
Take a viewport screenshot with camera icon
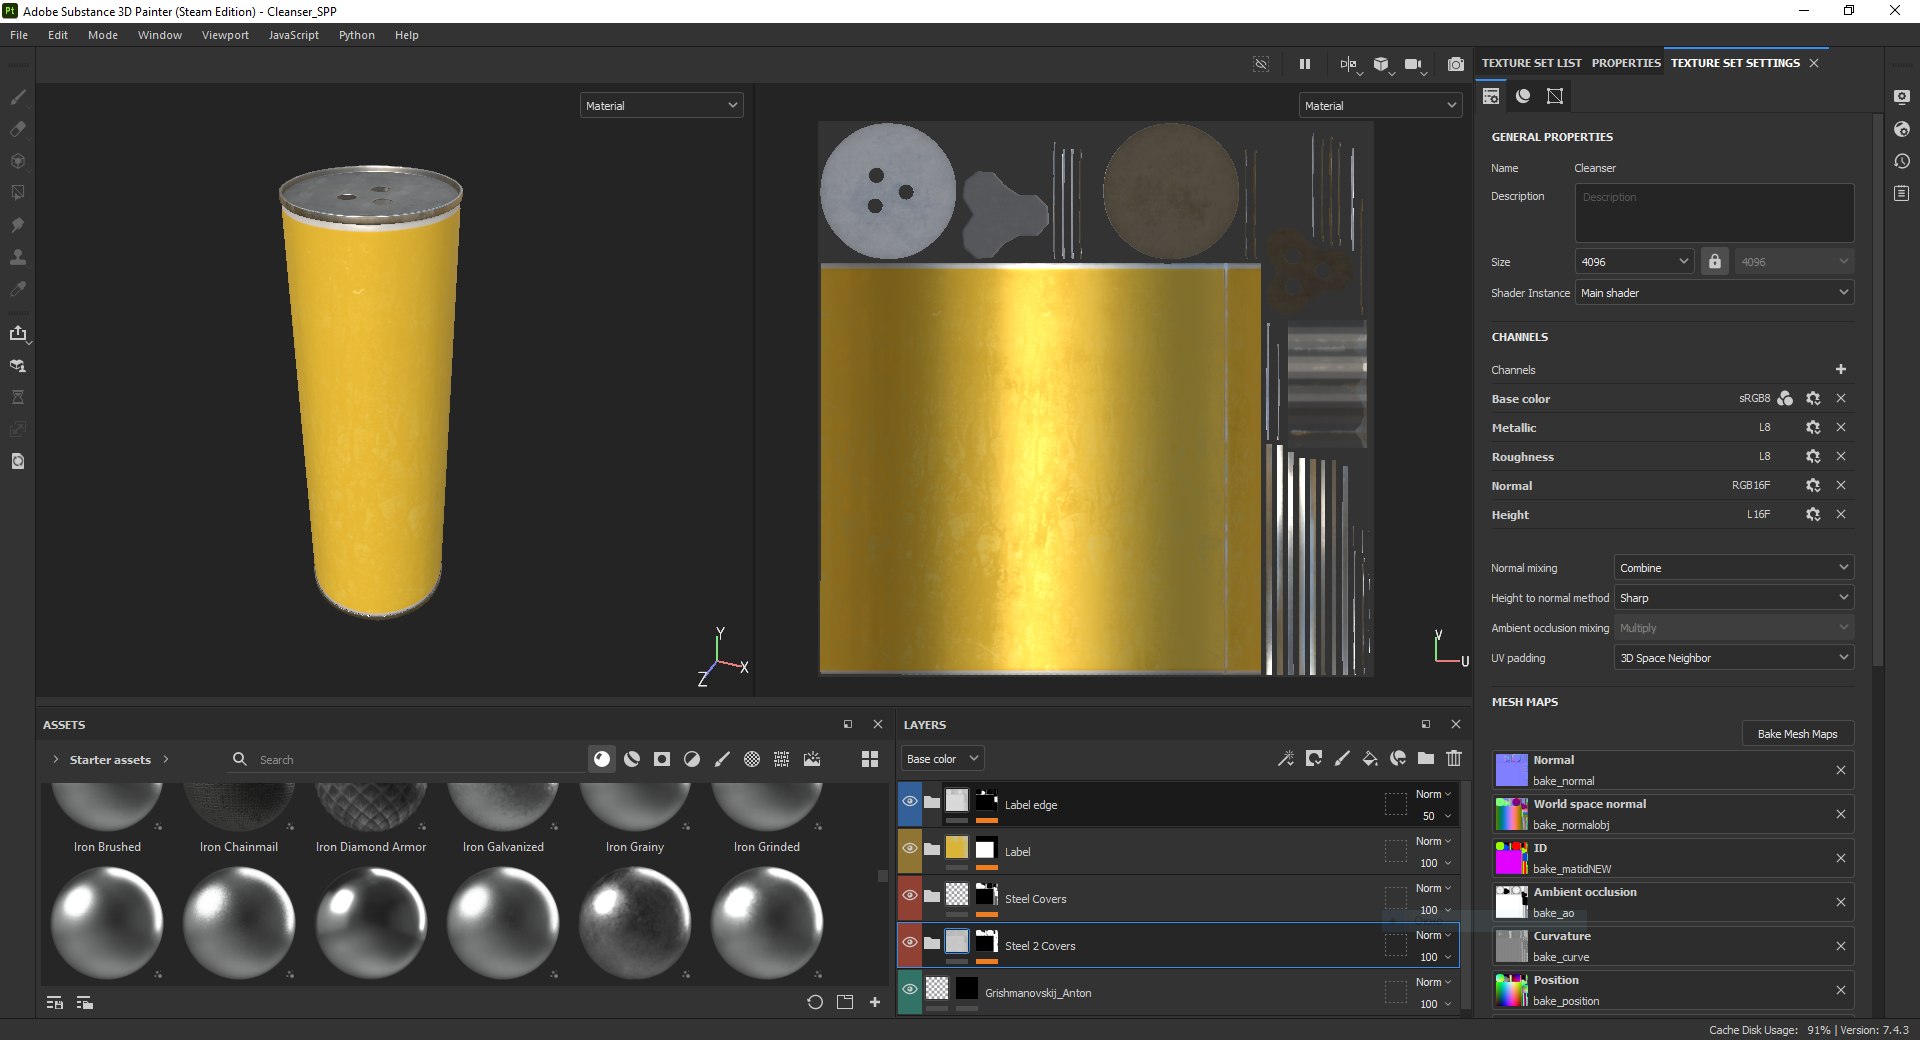[x=1456, y=64]
